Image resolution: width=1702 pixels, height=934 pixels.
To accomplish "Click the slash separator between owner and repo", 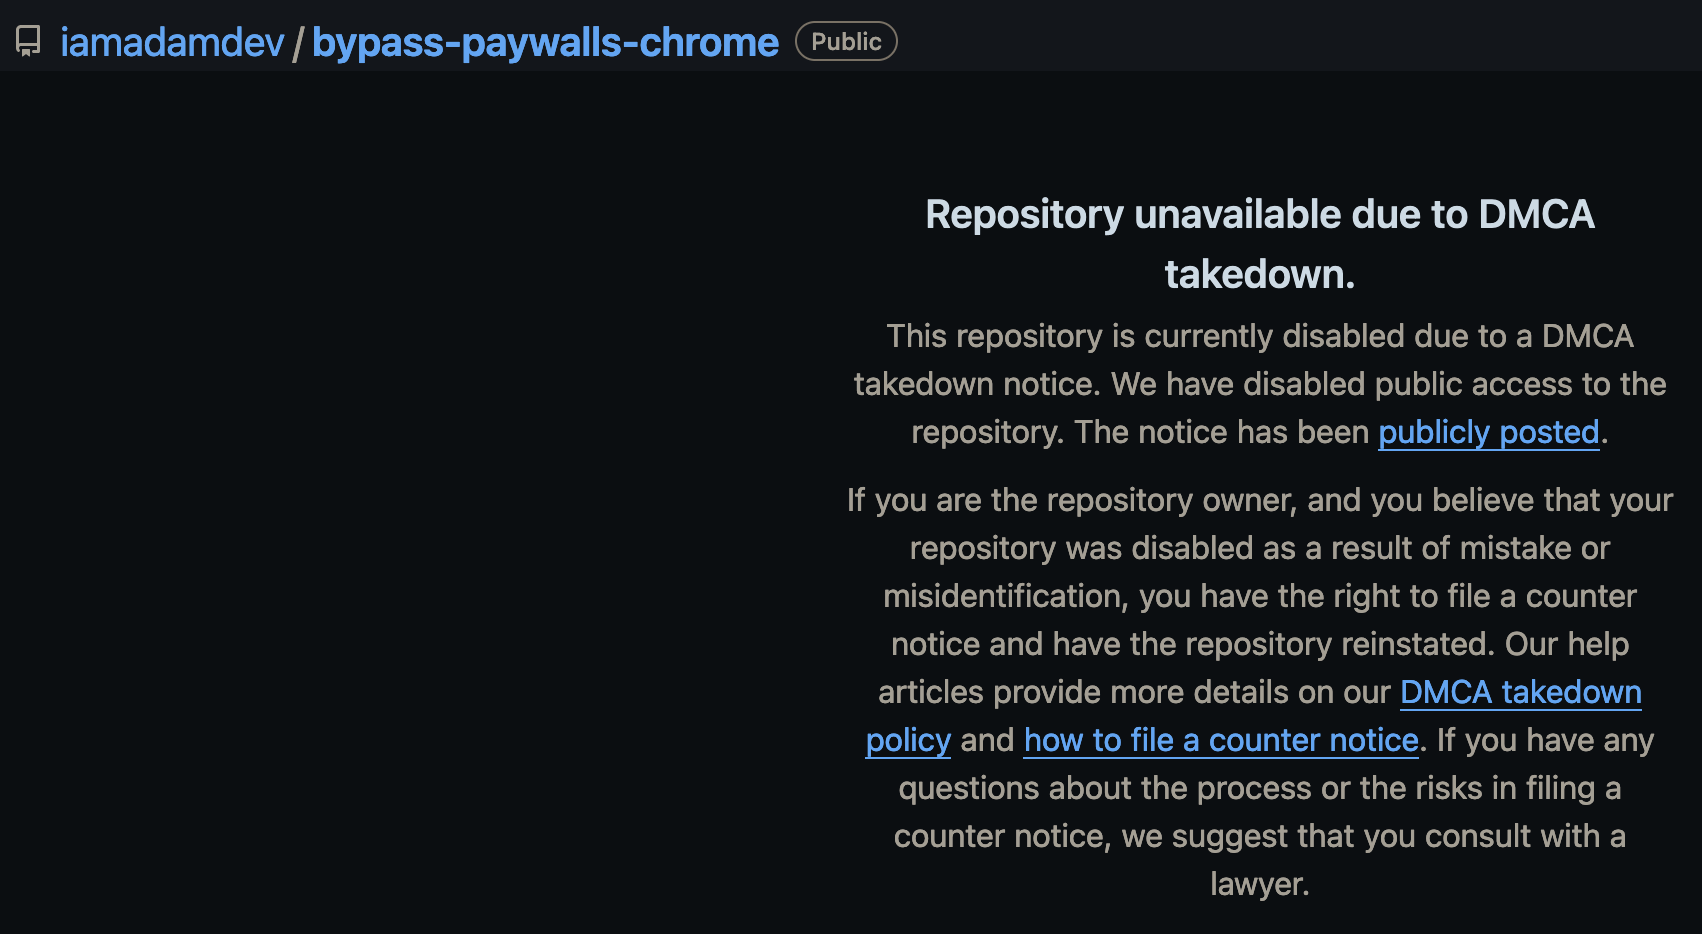I will (x=298, y=43).
